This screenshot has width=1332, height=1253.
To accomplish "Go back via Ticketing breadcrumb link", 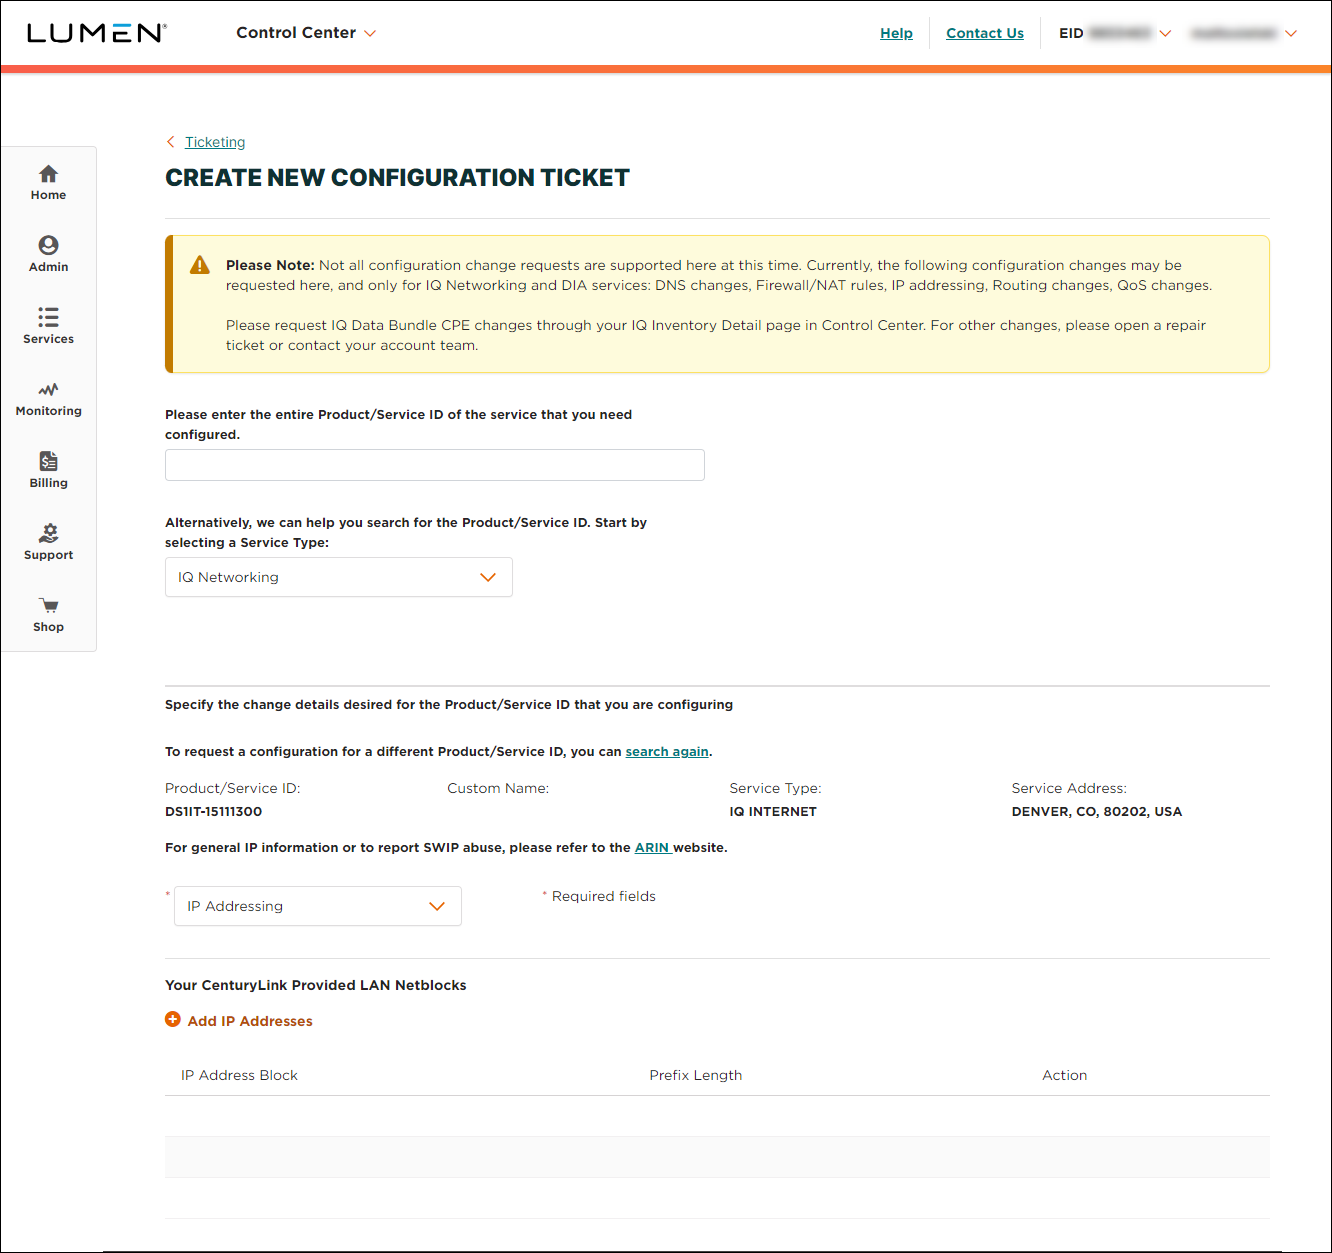I will [215, 142].
